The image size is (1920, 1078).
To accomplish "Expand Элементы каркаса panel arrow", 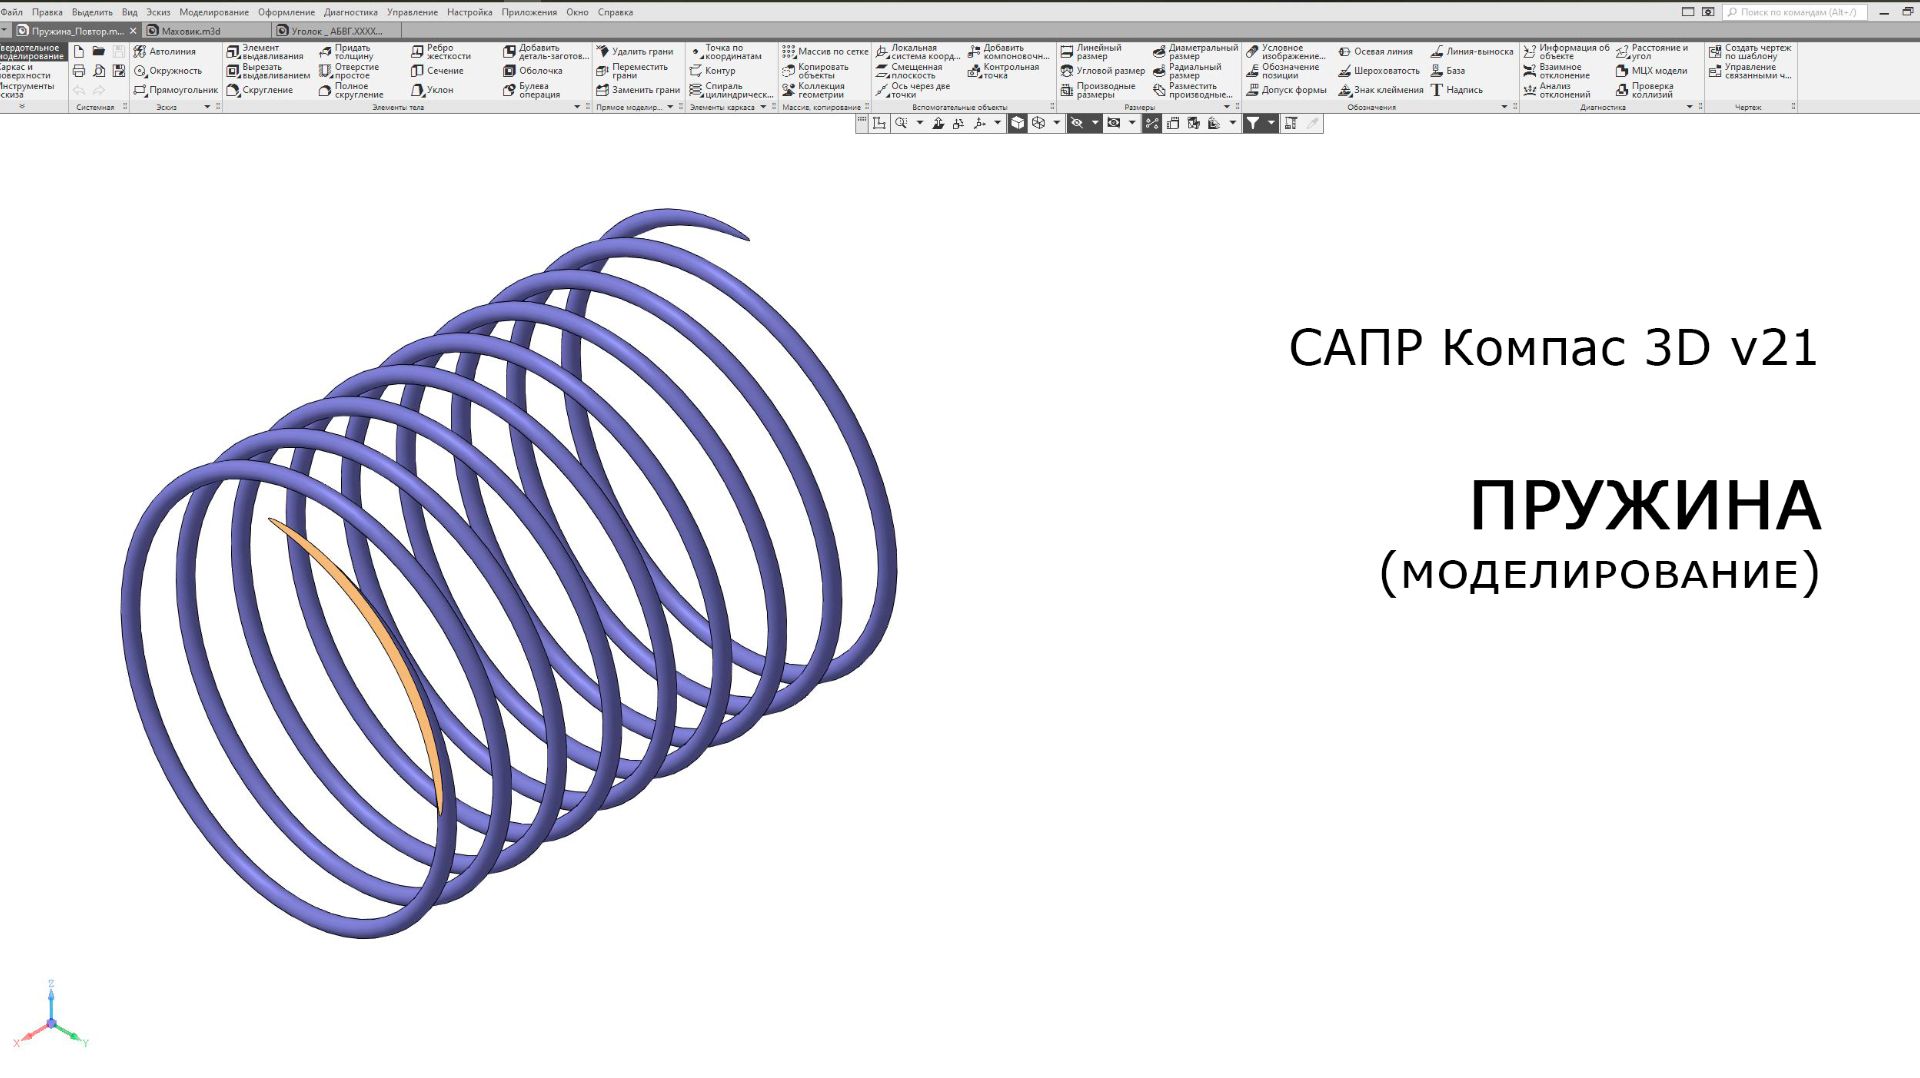I will 763,107.
